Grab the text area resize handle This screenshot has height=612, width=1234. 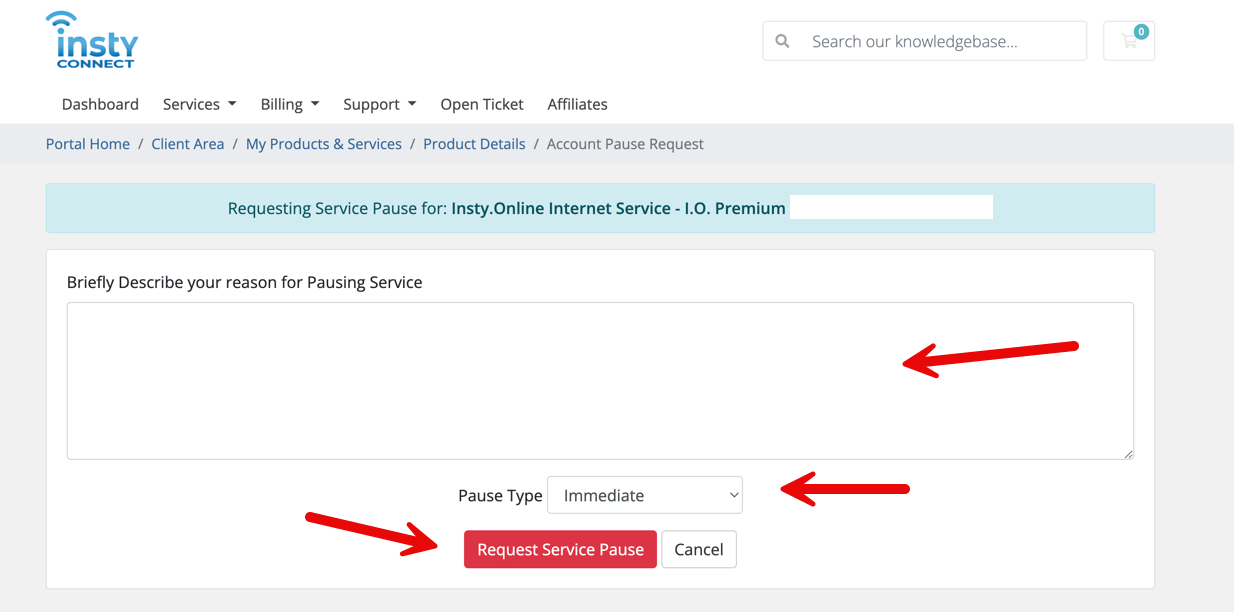1128,454
